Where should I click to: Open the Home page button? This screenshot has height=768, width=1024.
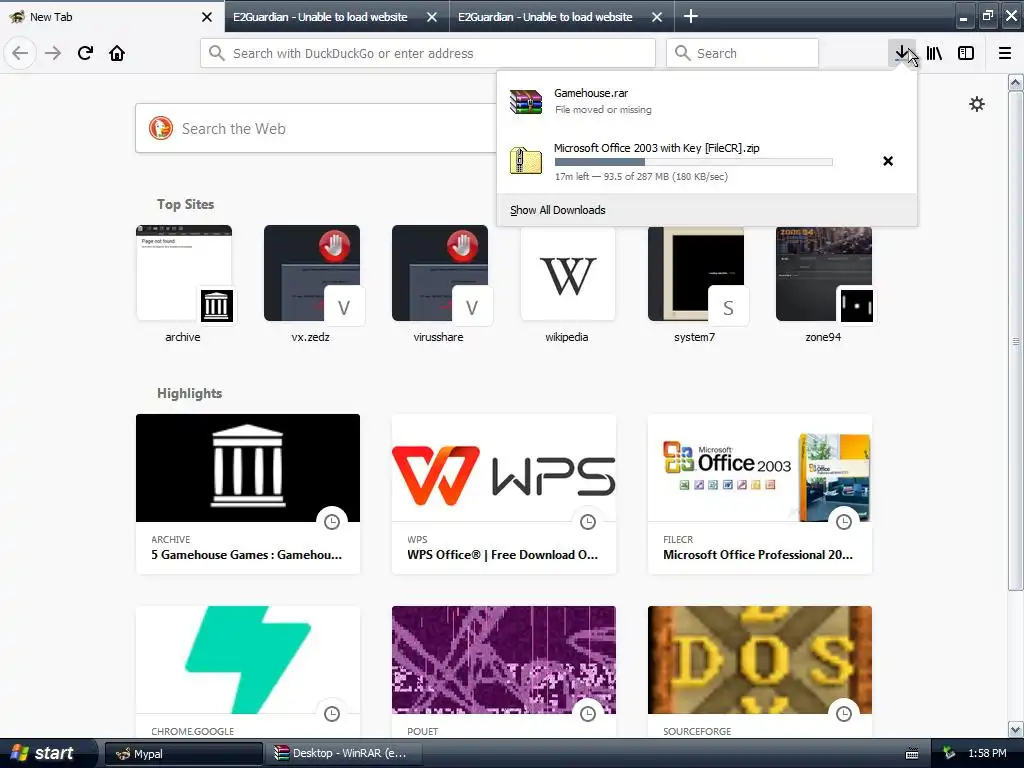point(117,53)
